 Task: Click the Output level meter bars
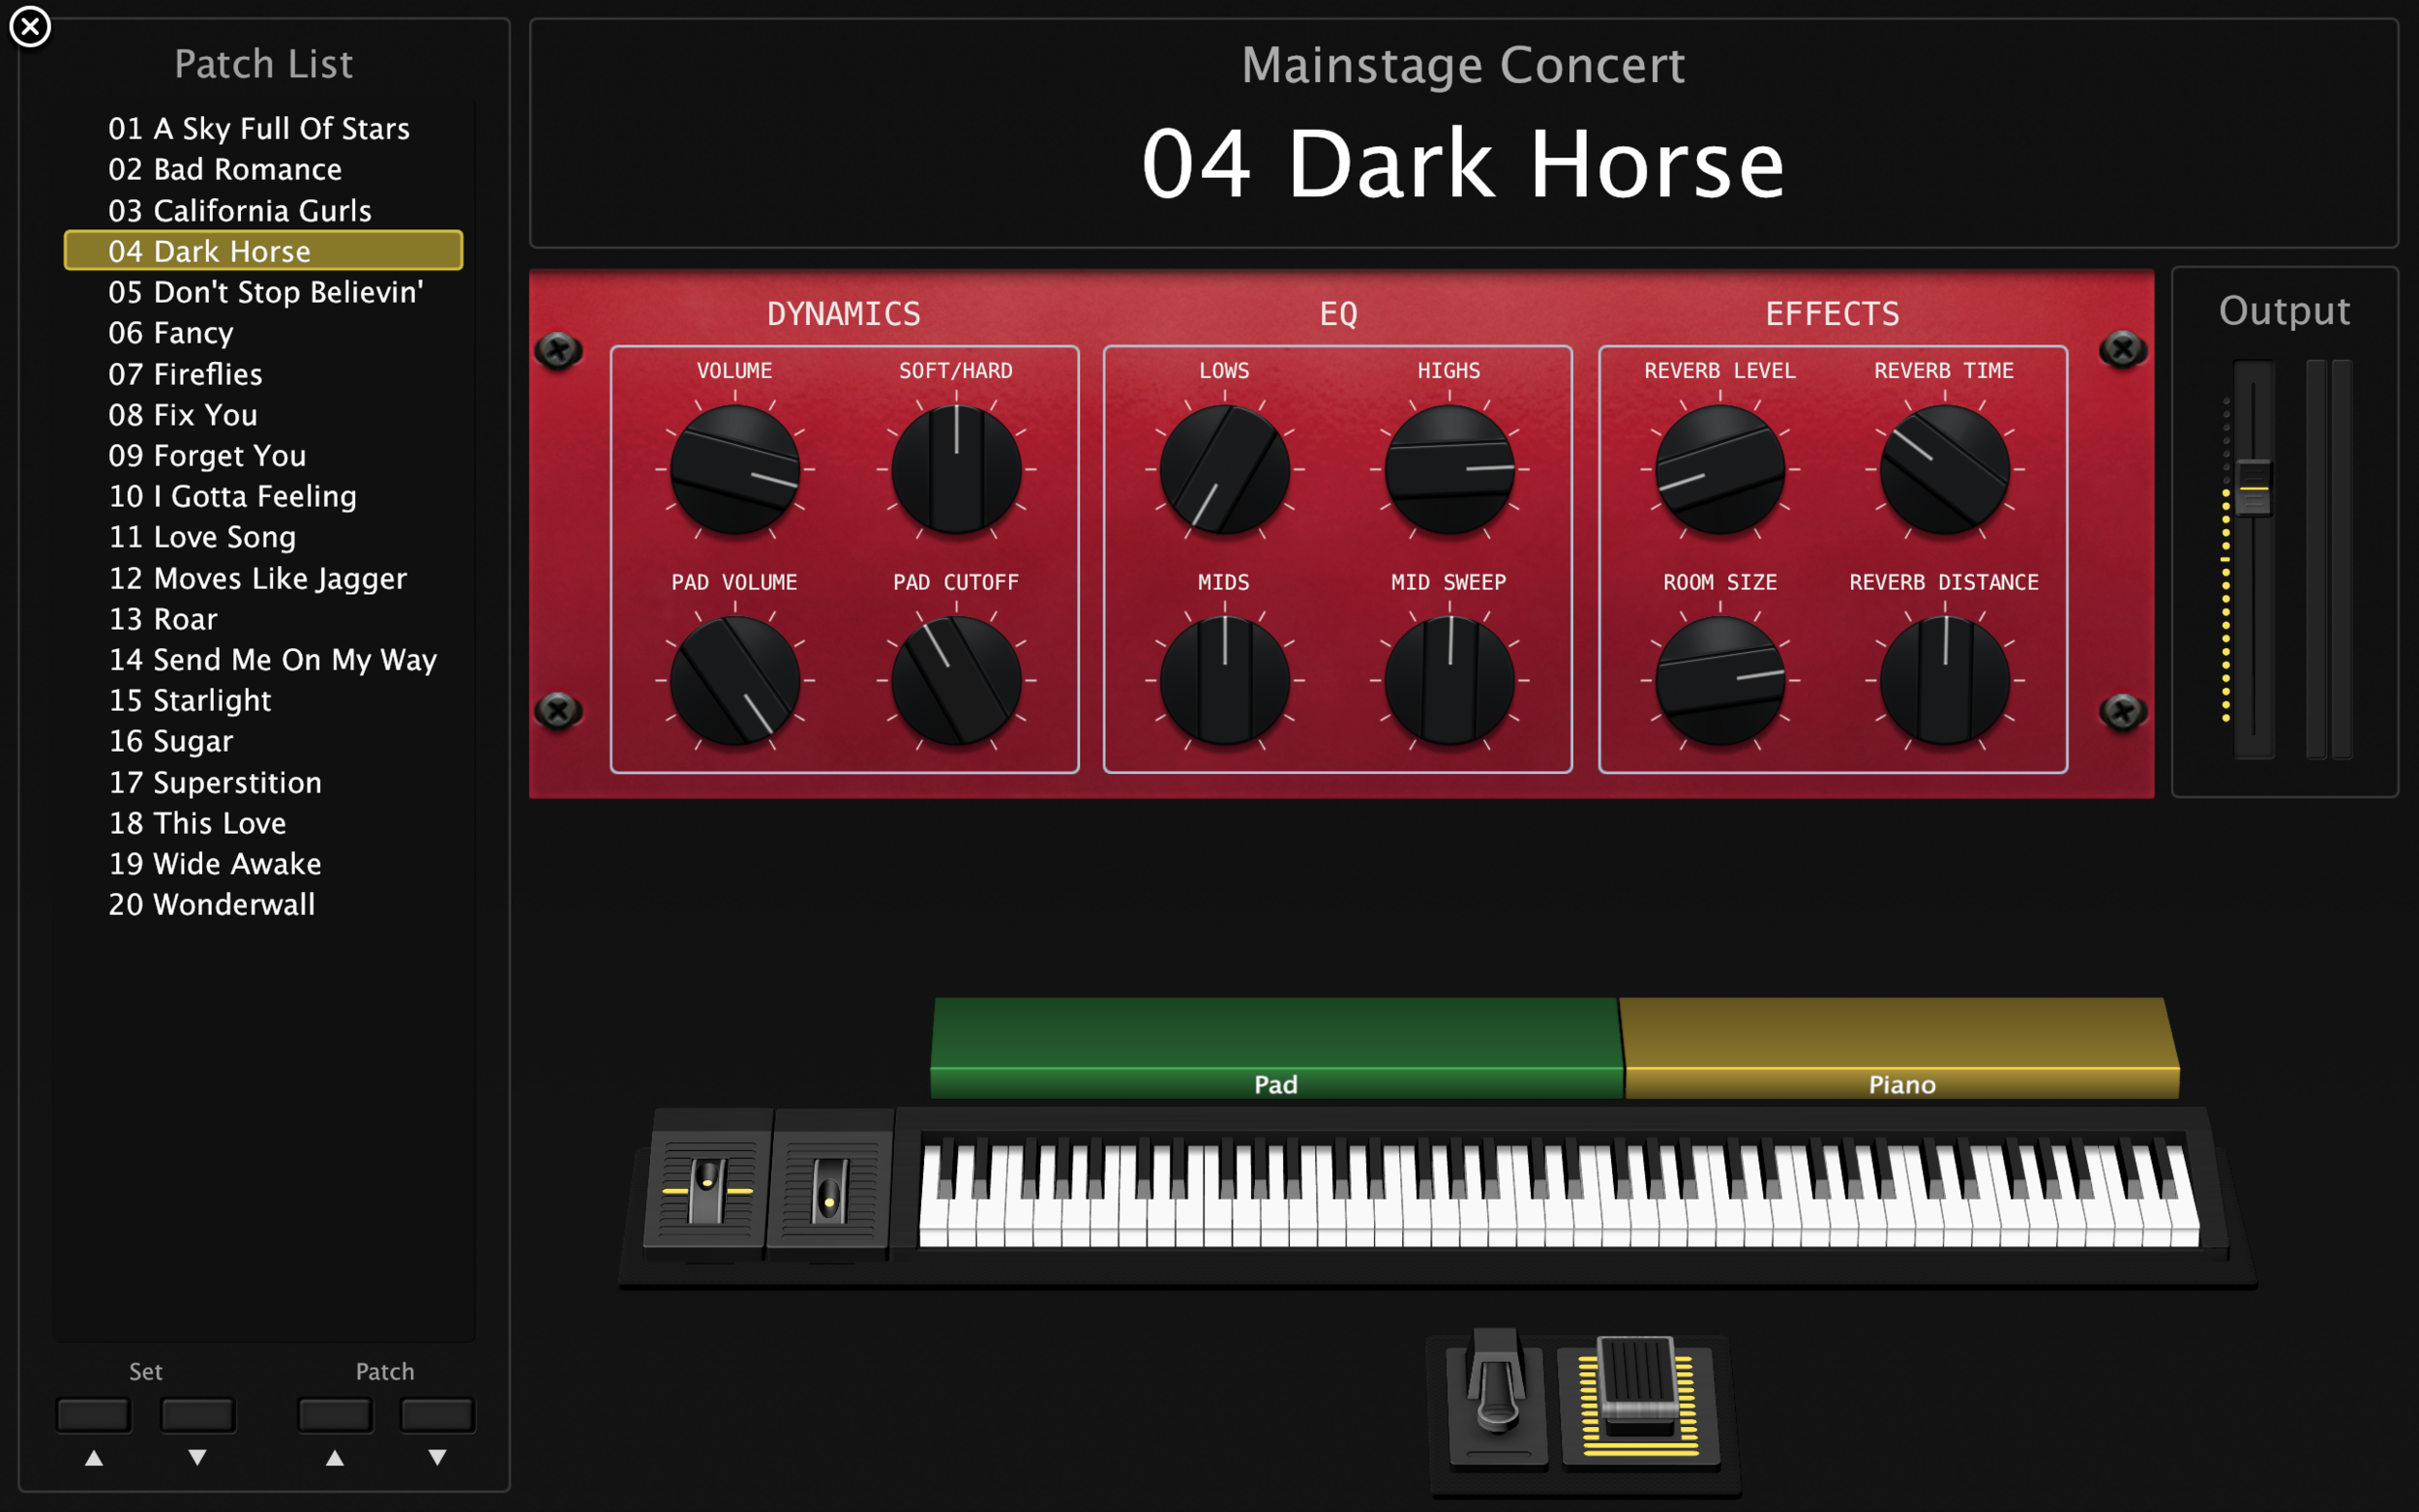pos(2330,559)
